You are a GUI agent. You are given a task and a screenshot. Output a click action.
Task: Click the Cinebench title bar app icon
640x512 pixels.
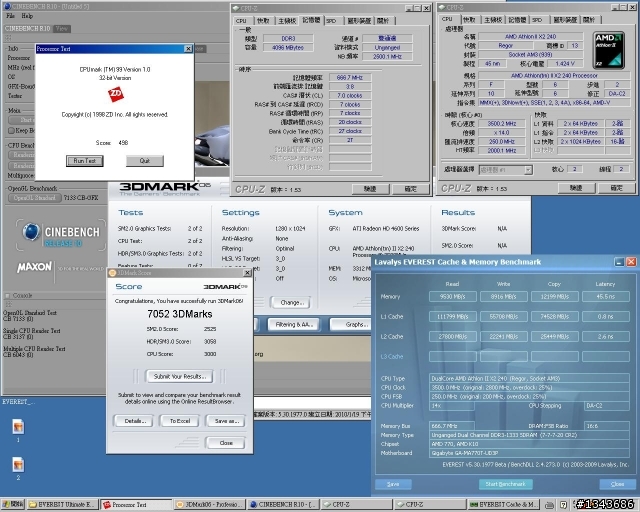pyautogui.click(x=7, y=6)
